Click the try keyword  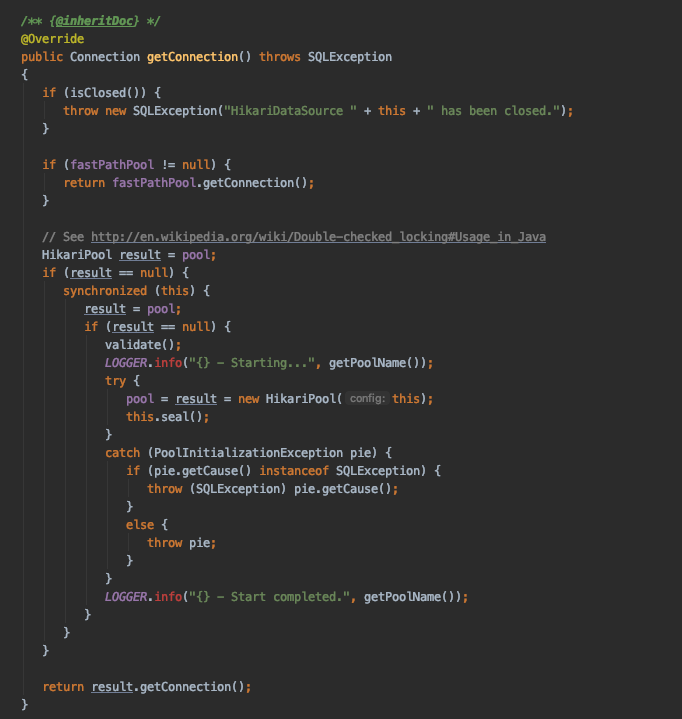click(x=115, y=381)
